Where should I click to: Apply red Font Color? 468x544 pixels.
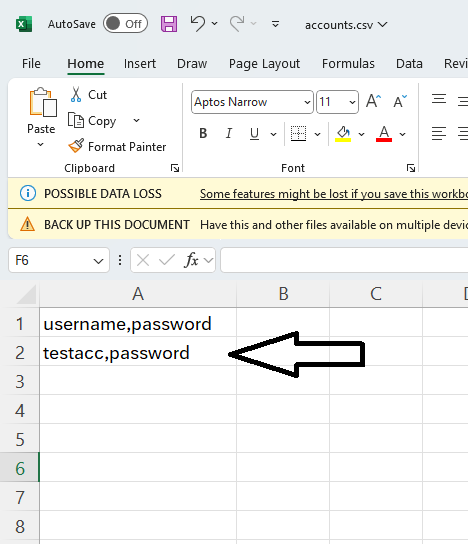point(384,134)
